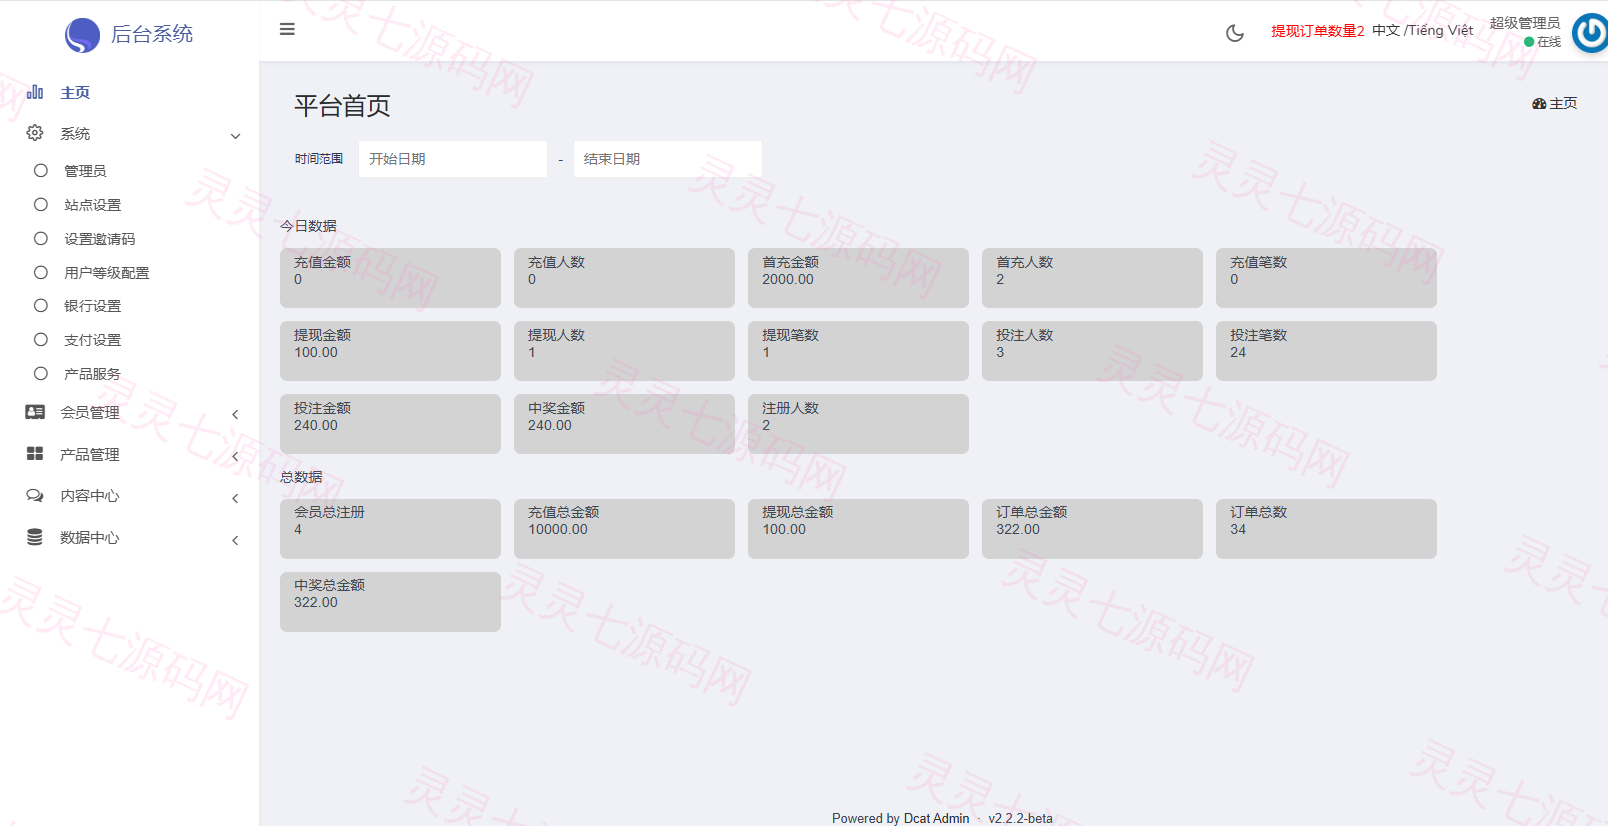Switch to dark mode moon icon
The width and height of the screenshot is (1608, 826).
(1235, 33)
